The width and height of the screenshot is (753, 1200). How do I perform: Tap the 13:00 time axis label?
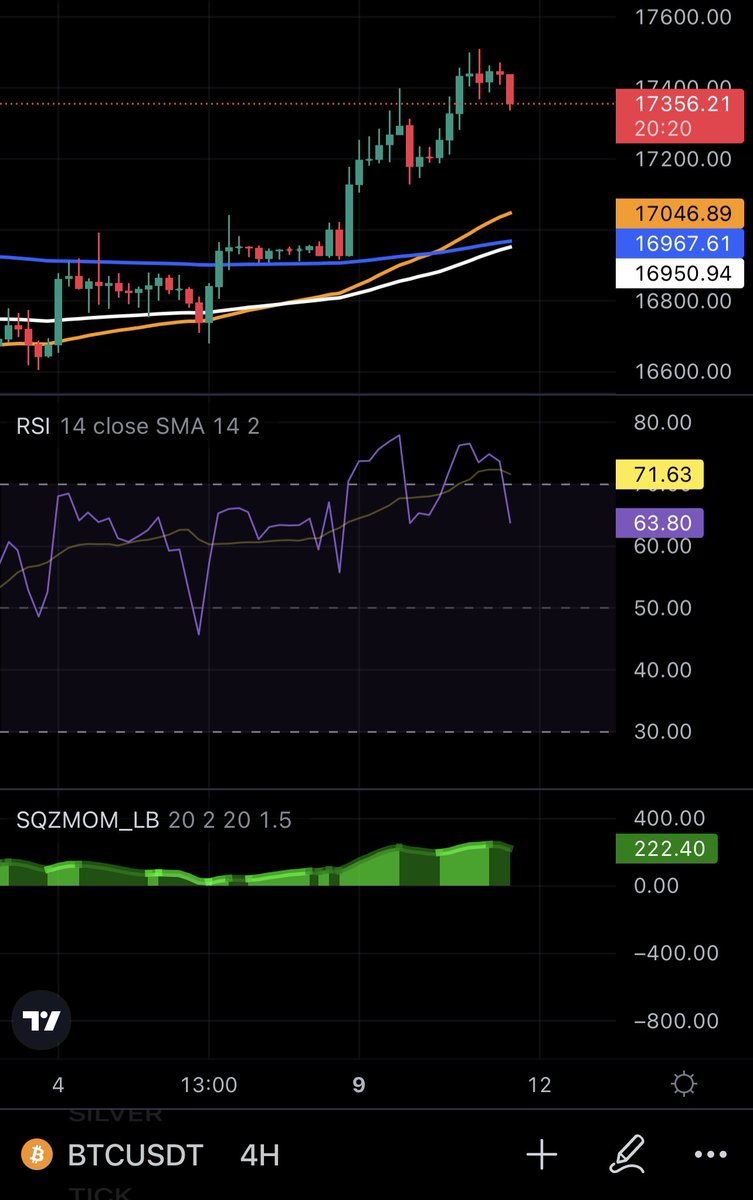[209, 1084]
